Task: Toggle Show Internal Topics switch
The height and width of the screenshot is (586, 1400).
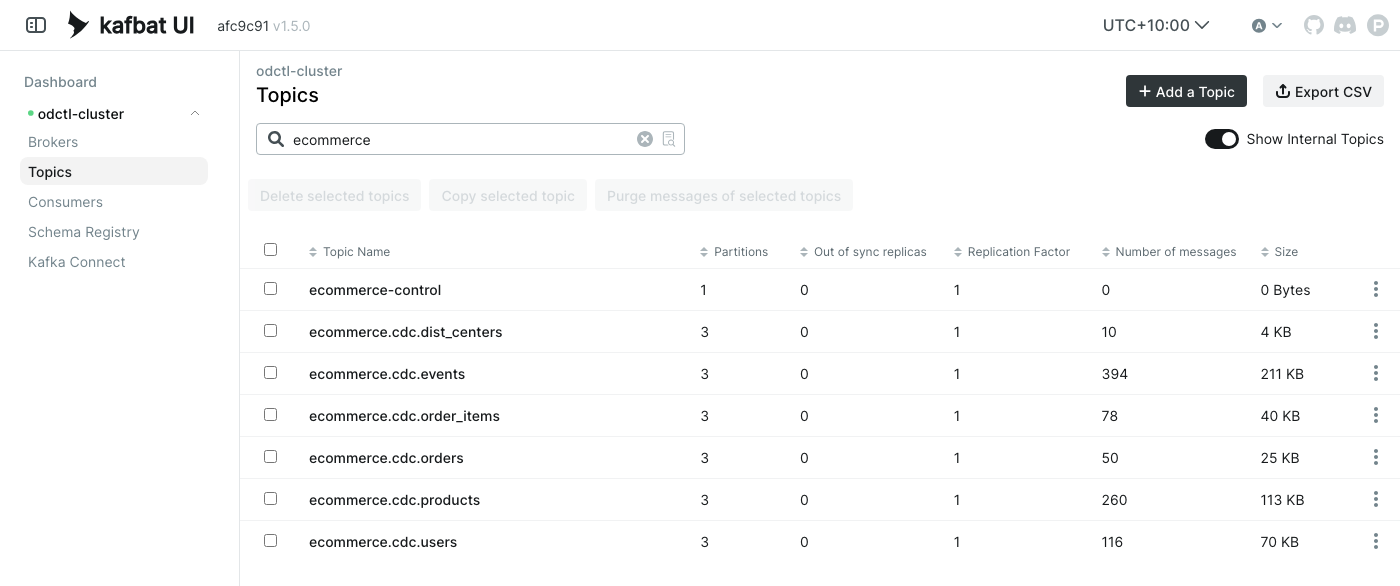Action: coord(1222,139)
